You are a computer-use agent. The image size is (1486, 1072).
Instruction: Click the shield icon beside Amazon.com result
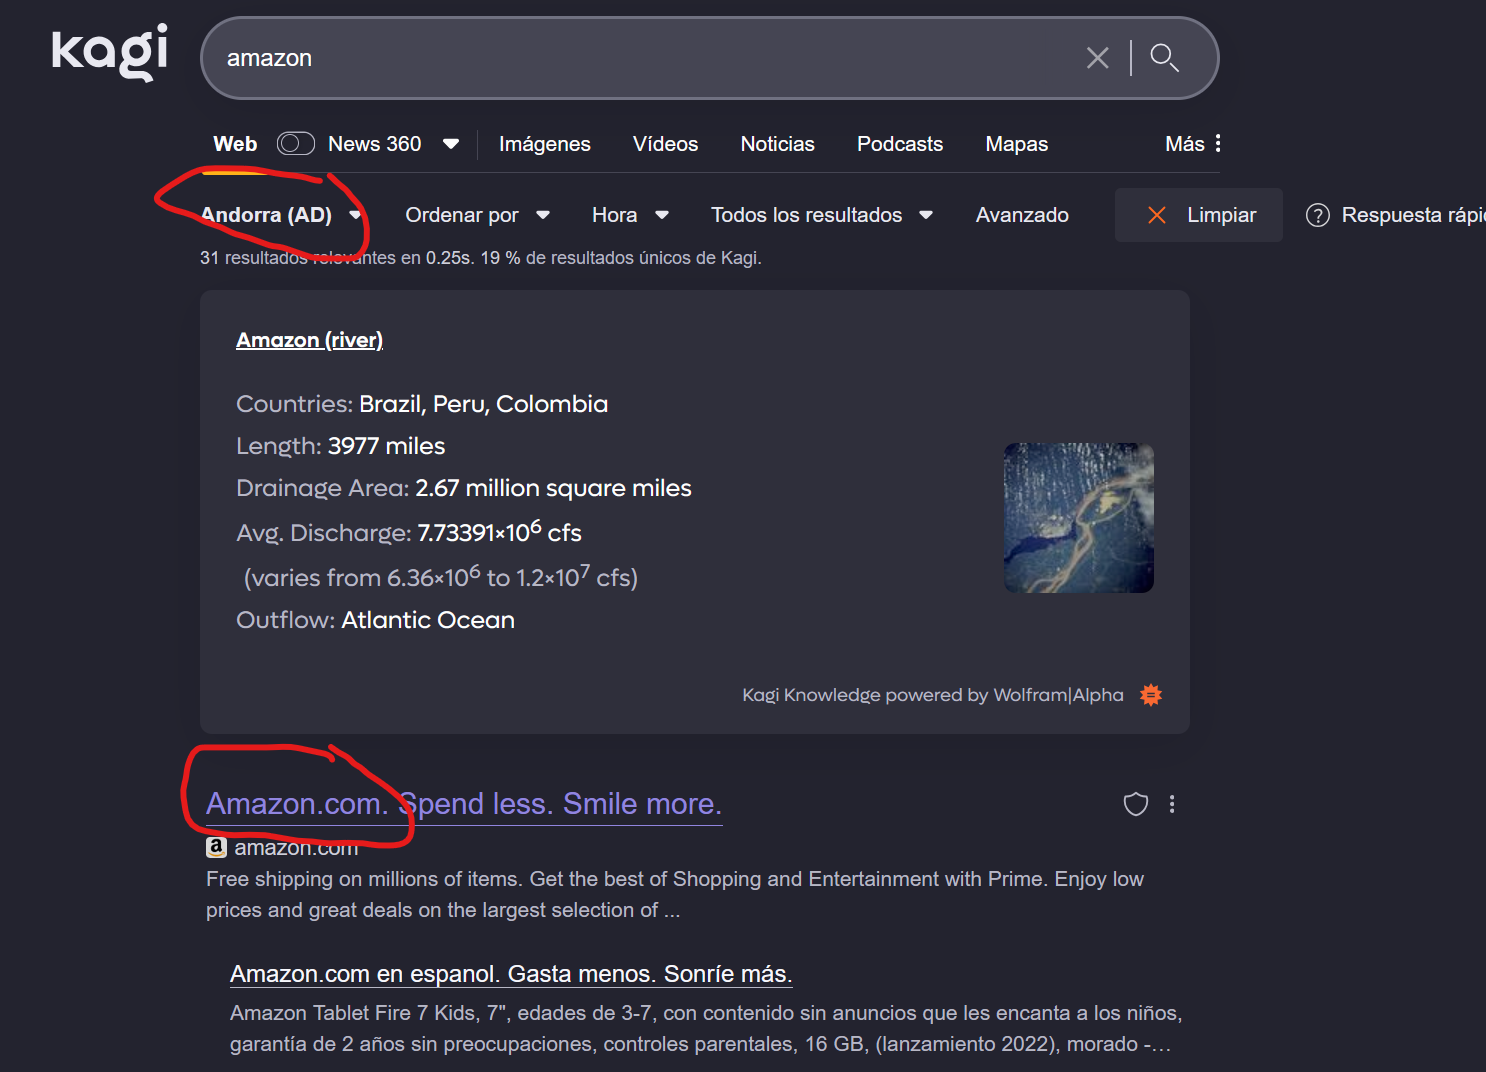pos(1135,804)
